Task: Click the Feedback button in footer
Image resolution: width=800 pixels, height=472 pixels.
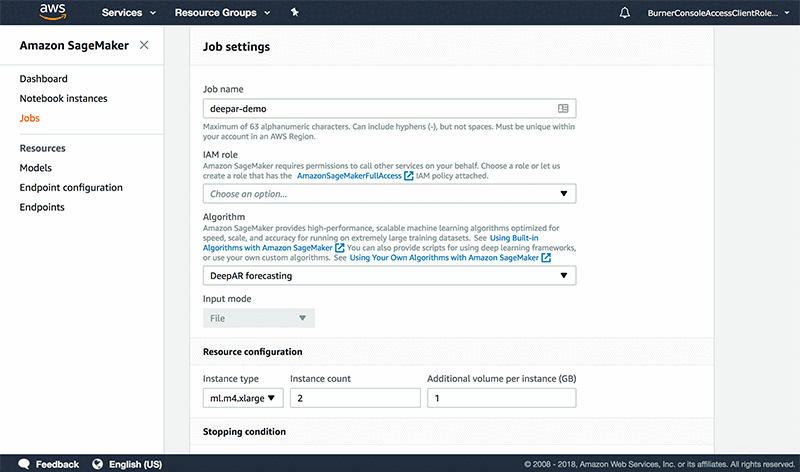Action: [x=48, y=464]
